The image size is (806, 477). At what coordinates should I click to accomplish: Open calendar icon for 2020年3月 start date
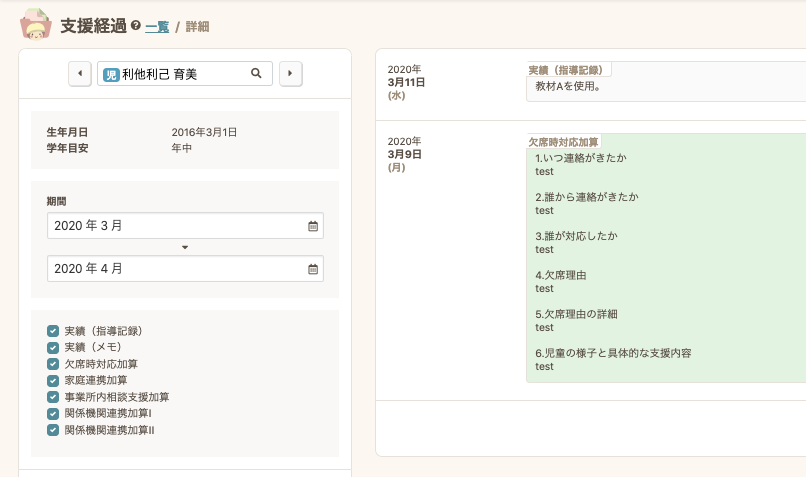(313, 226)
